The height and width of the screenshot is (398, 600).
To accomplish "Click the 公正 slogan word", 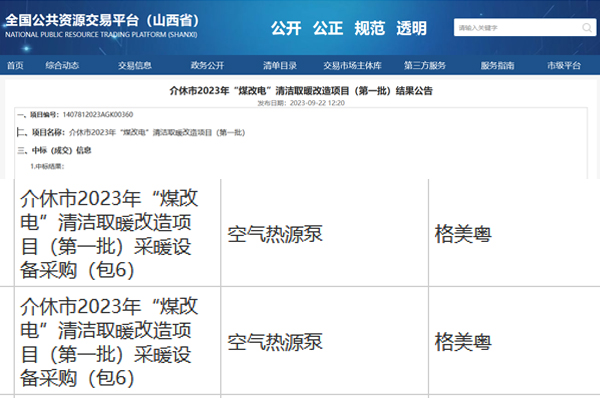I will 328,28.
